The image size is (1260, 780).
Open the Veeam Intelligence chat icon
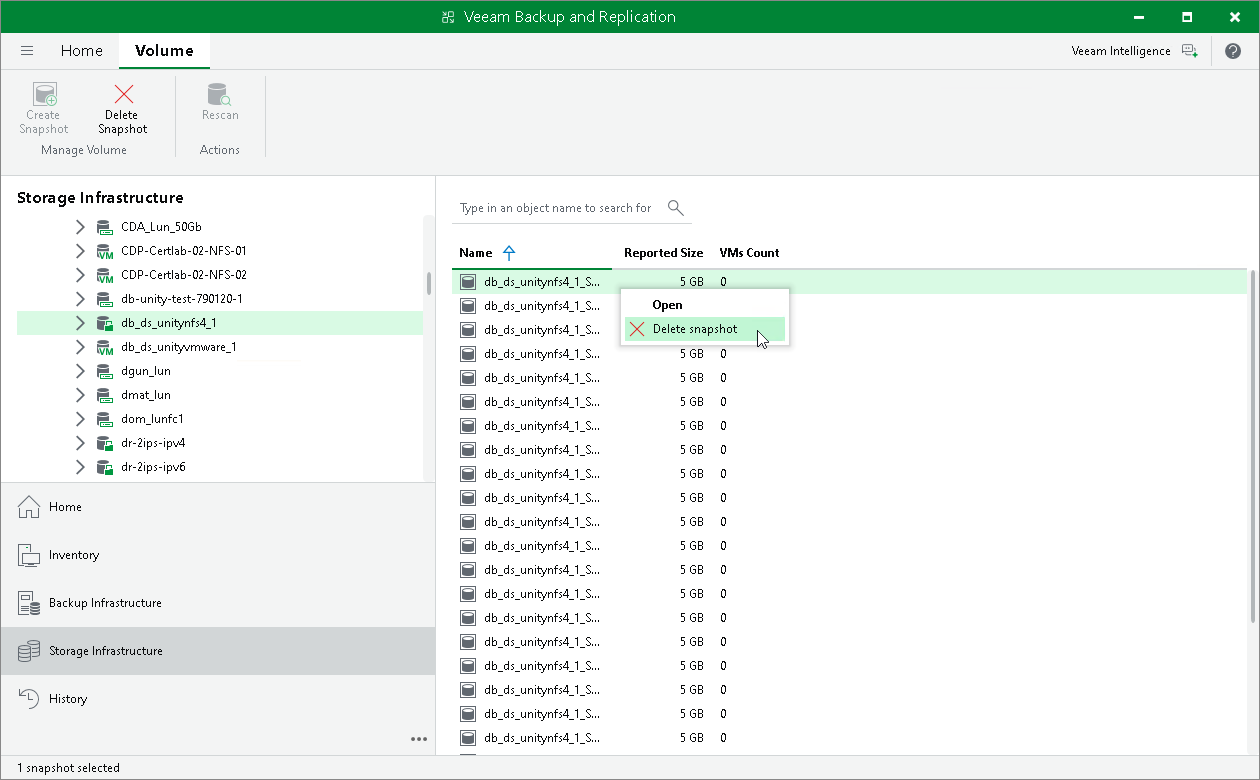click(x=1189, y=51)
